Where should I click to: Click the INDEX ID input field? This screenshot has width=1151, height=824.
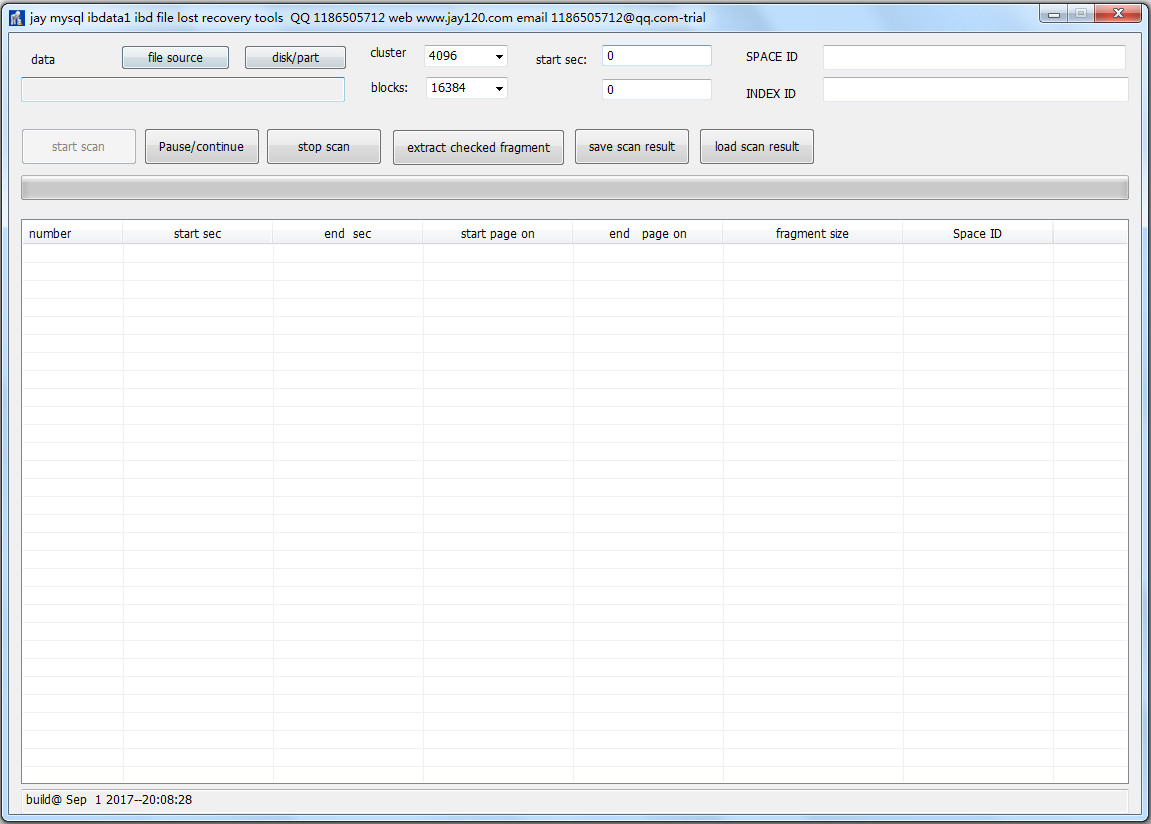[973, 90]
